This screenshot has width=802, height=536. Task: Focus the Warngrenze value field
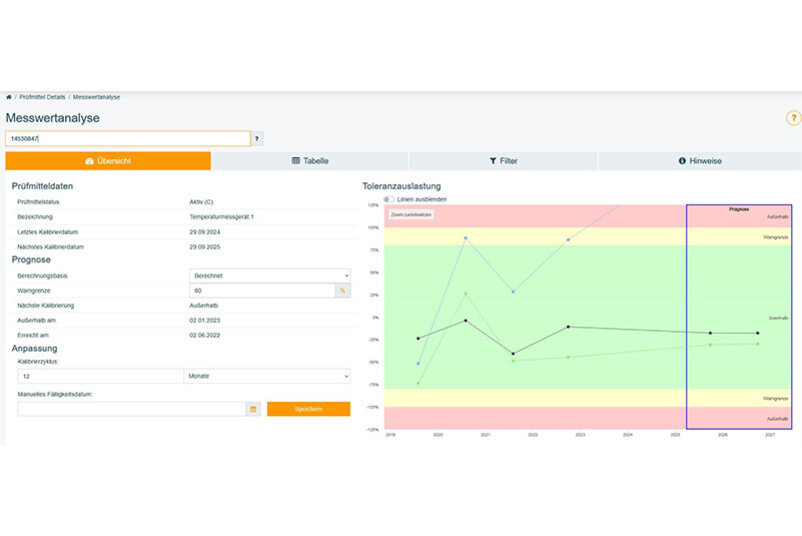(x=262, y=291)
